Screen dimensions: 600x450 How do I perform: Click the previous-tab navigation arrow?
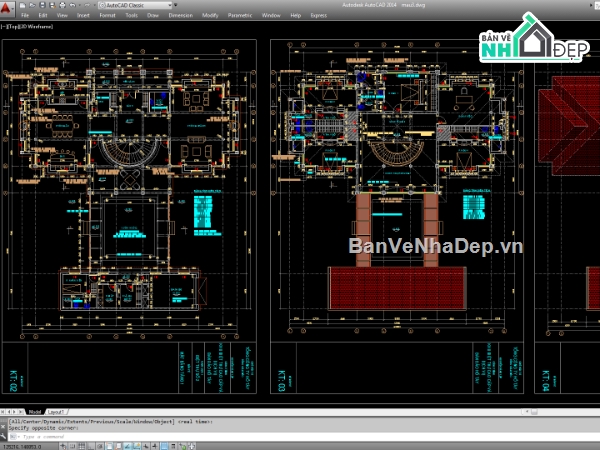[8, 412]
